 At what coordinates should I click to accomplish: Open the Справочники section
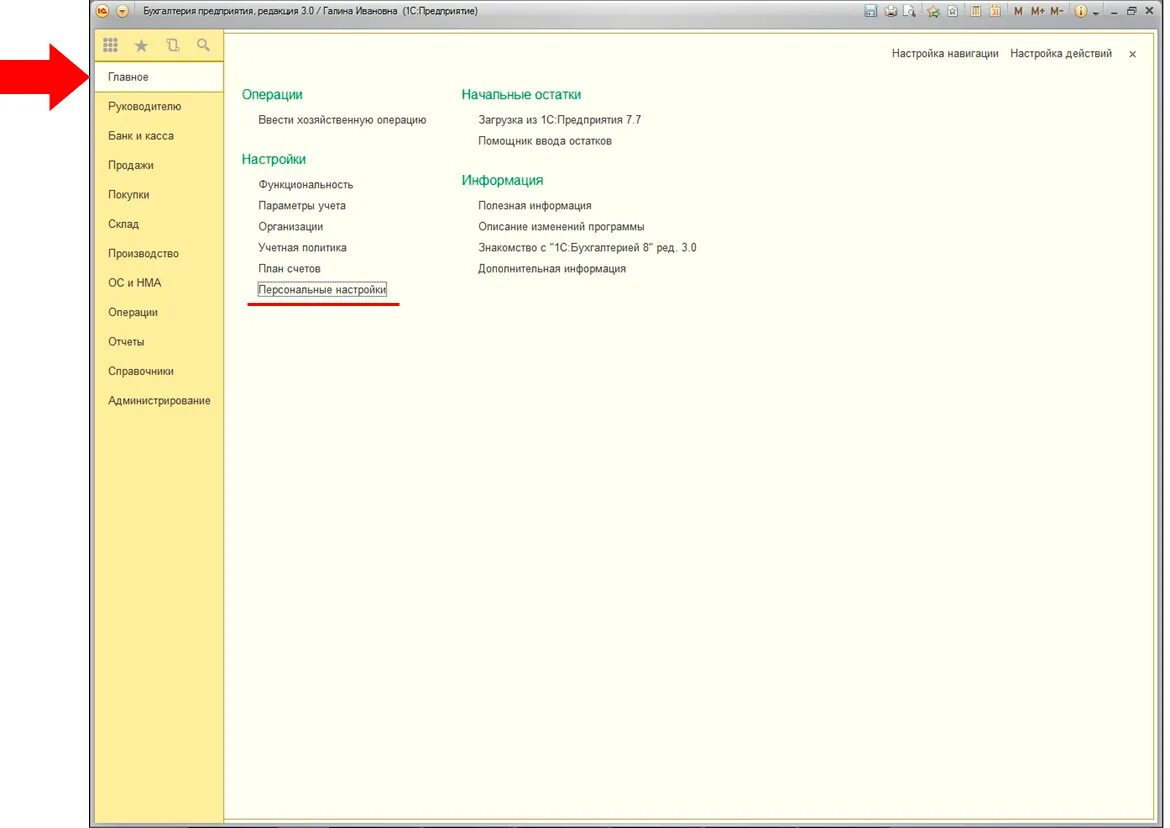click(x=159, y=371)
